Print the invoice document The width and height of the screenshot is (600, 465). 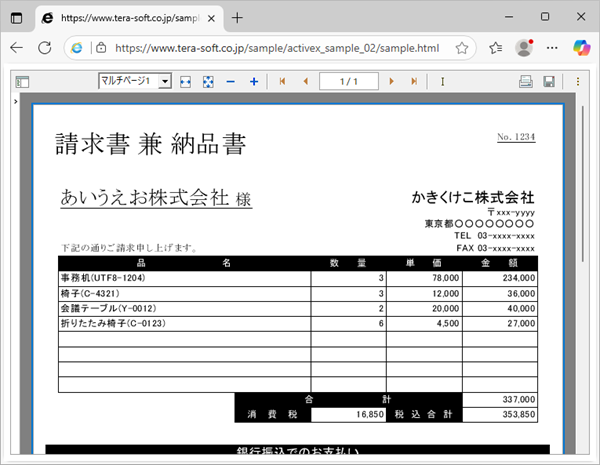pos(526,82)
